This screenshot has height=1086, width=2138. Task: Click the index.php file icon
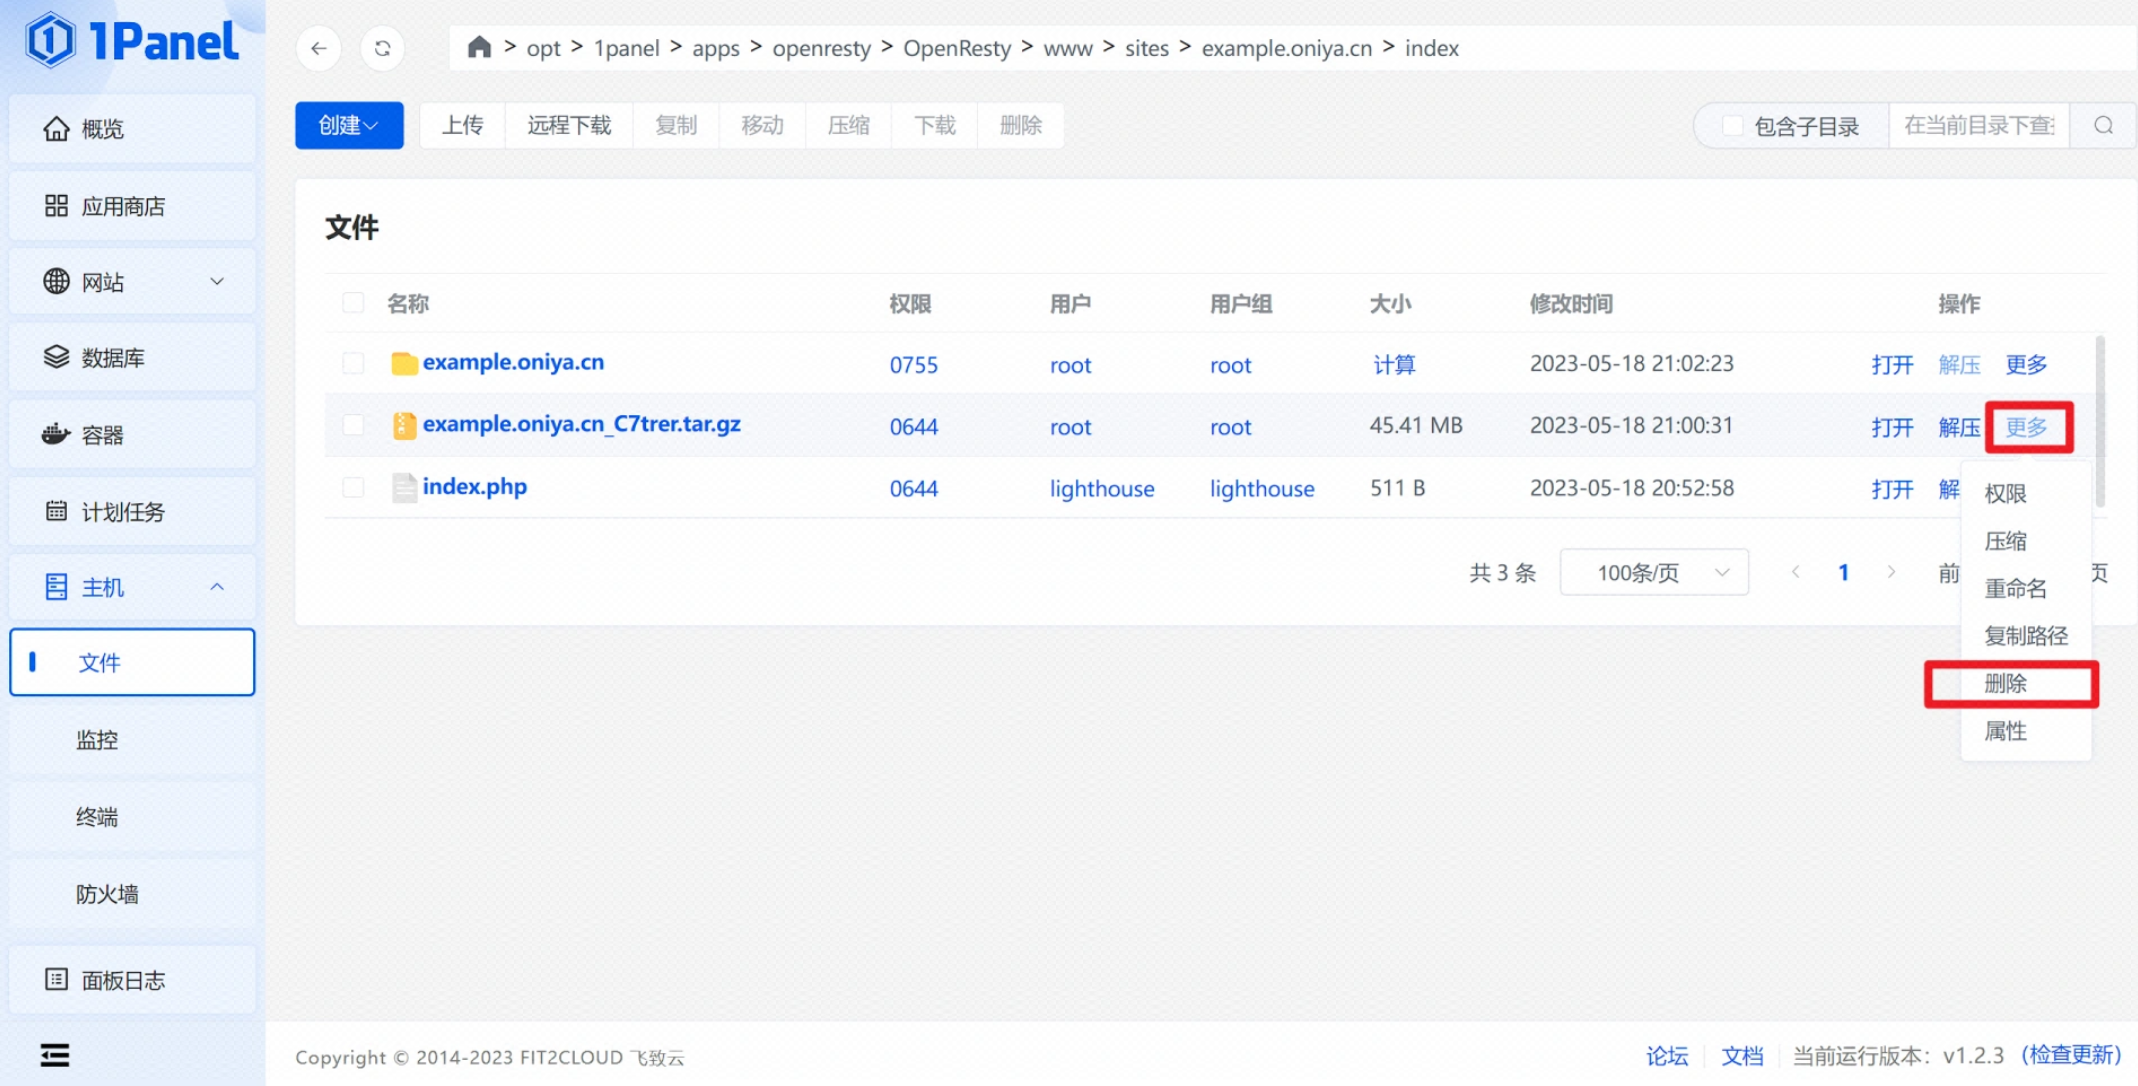404,487
